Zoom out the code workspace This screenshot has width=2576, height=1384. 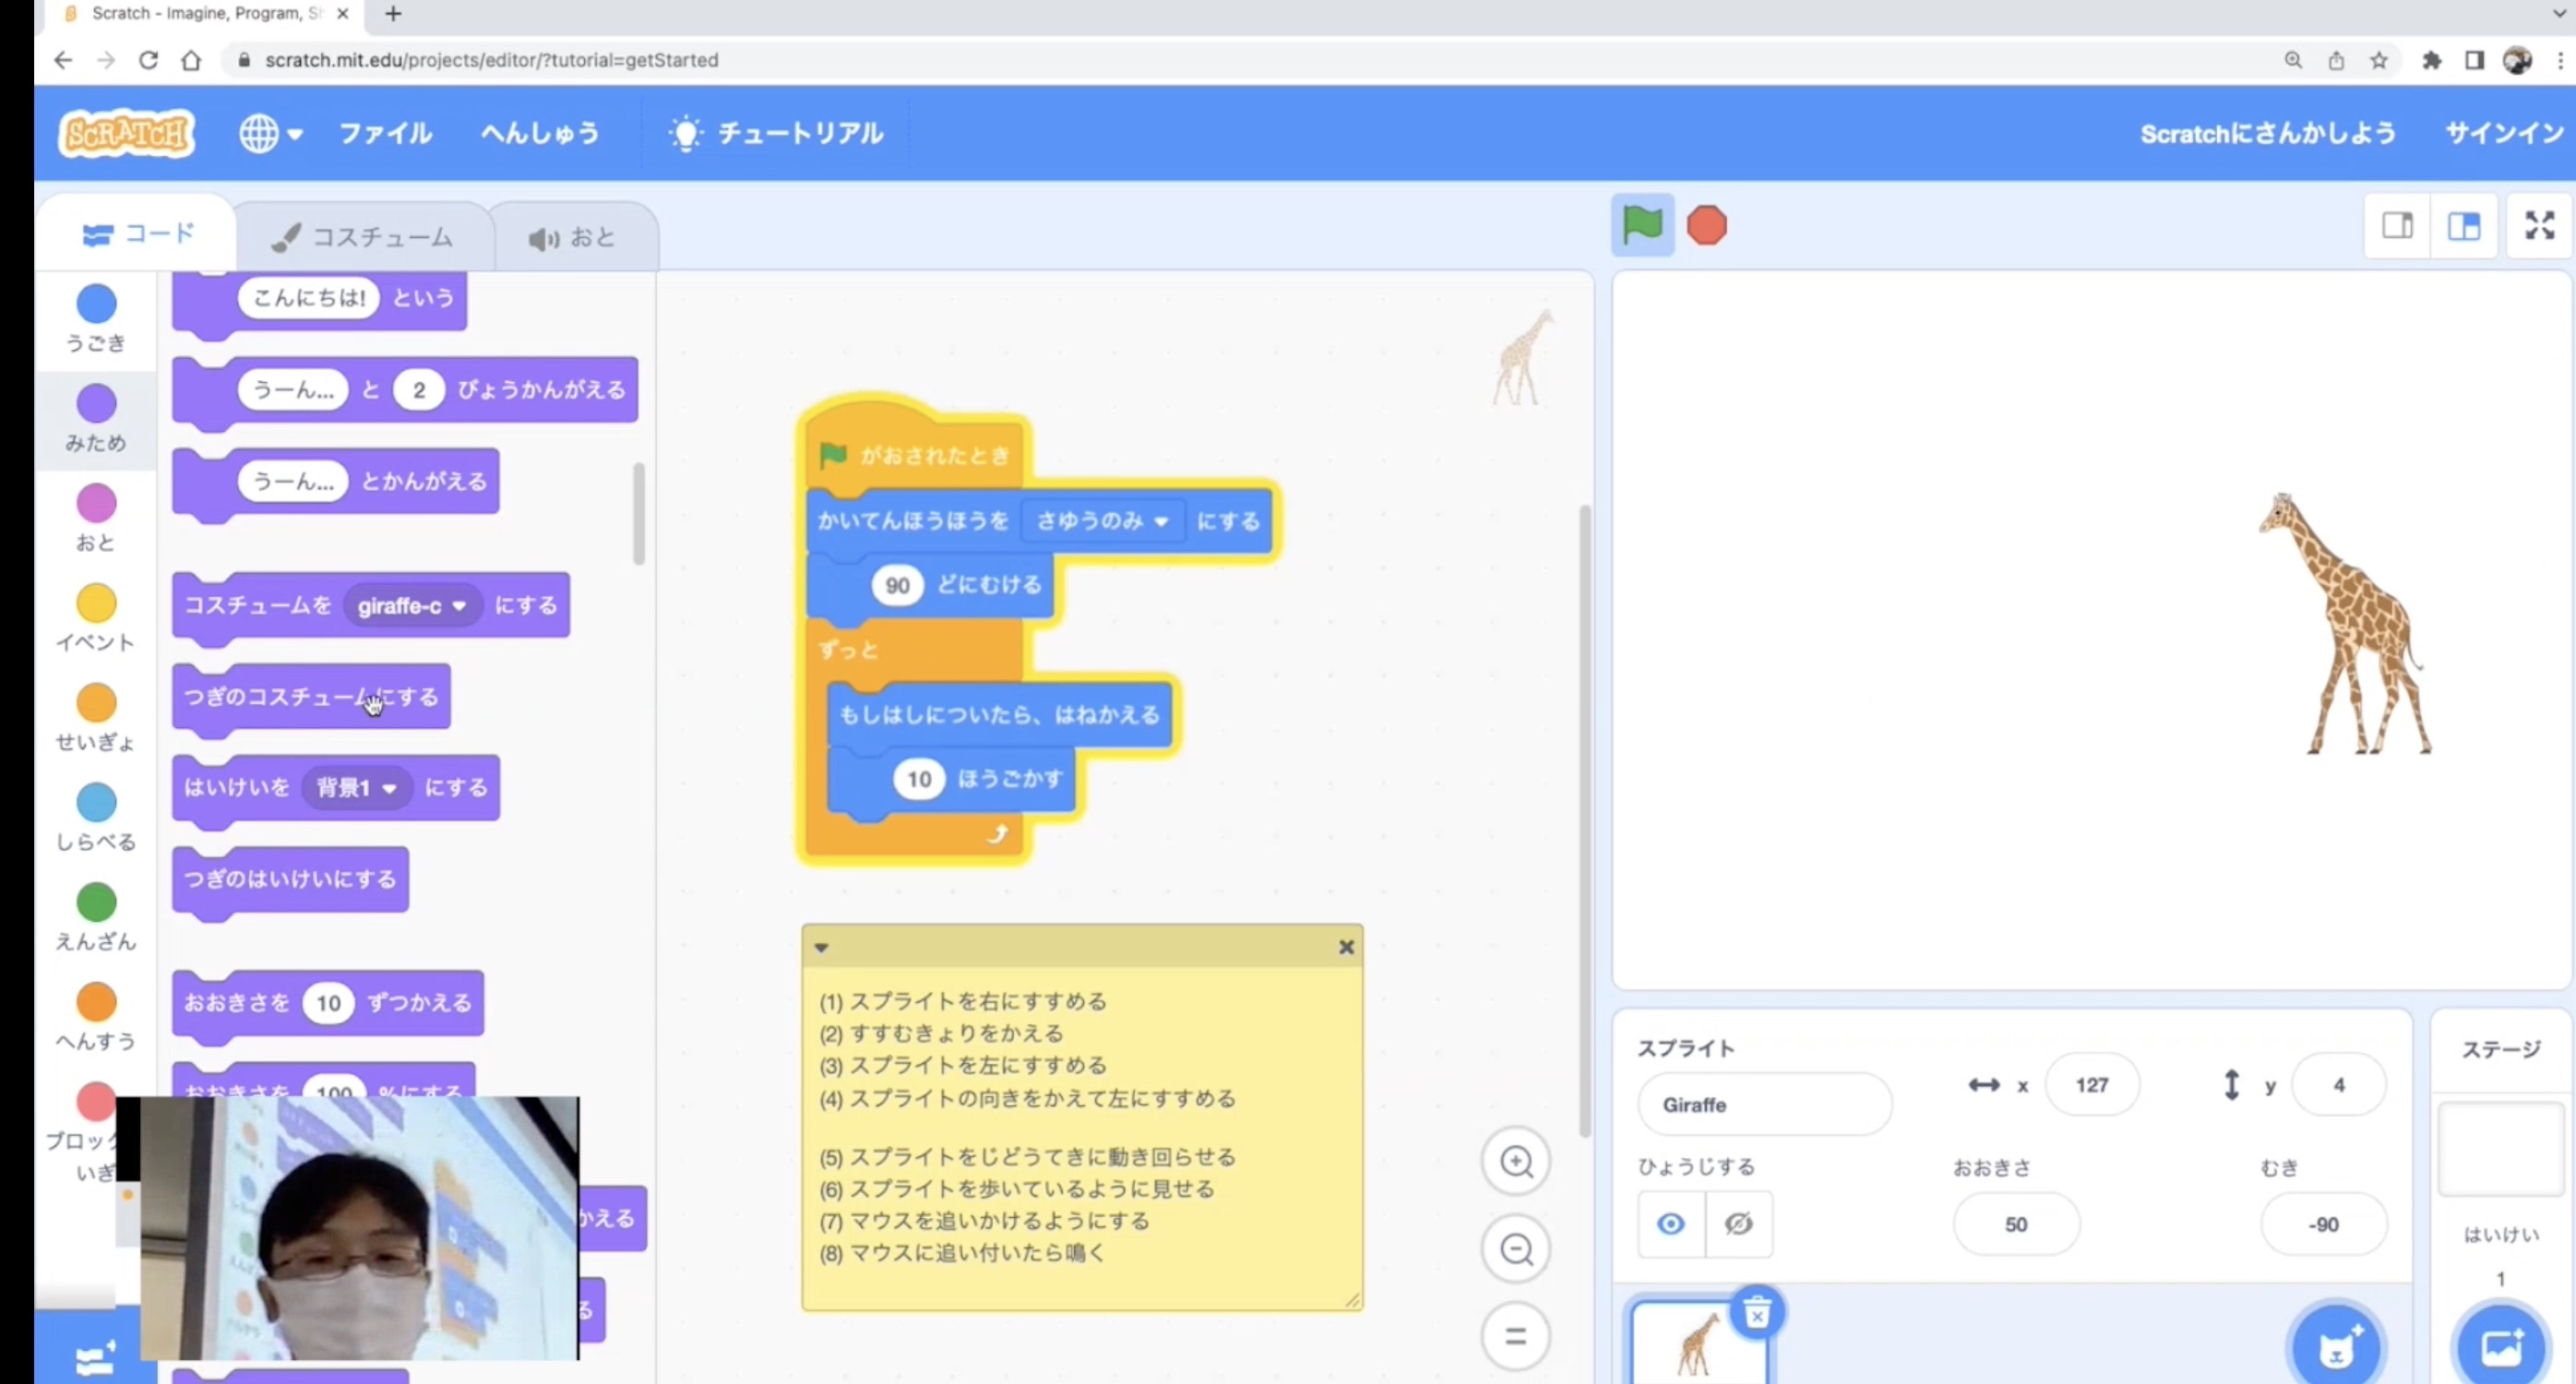click(x=1516, y=1249)
